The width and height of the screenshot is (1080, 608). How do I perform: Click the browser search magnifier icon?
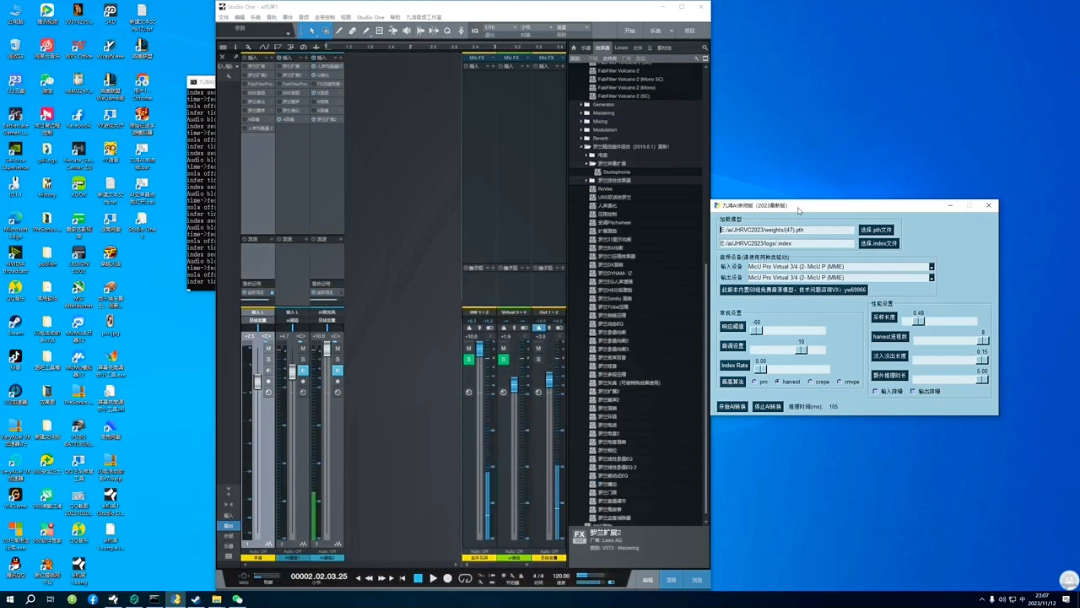coord(705,48)
